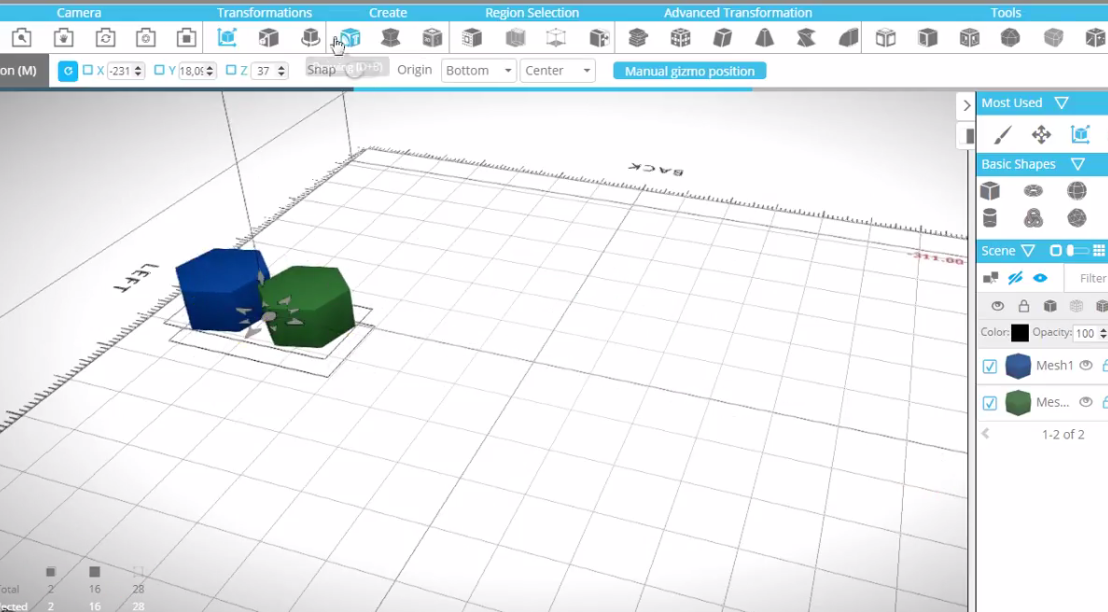Select the brush icon in Most Used

(x=1002, y=134)
